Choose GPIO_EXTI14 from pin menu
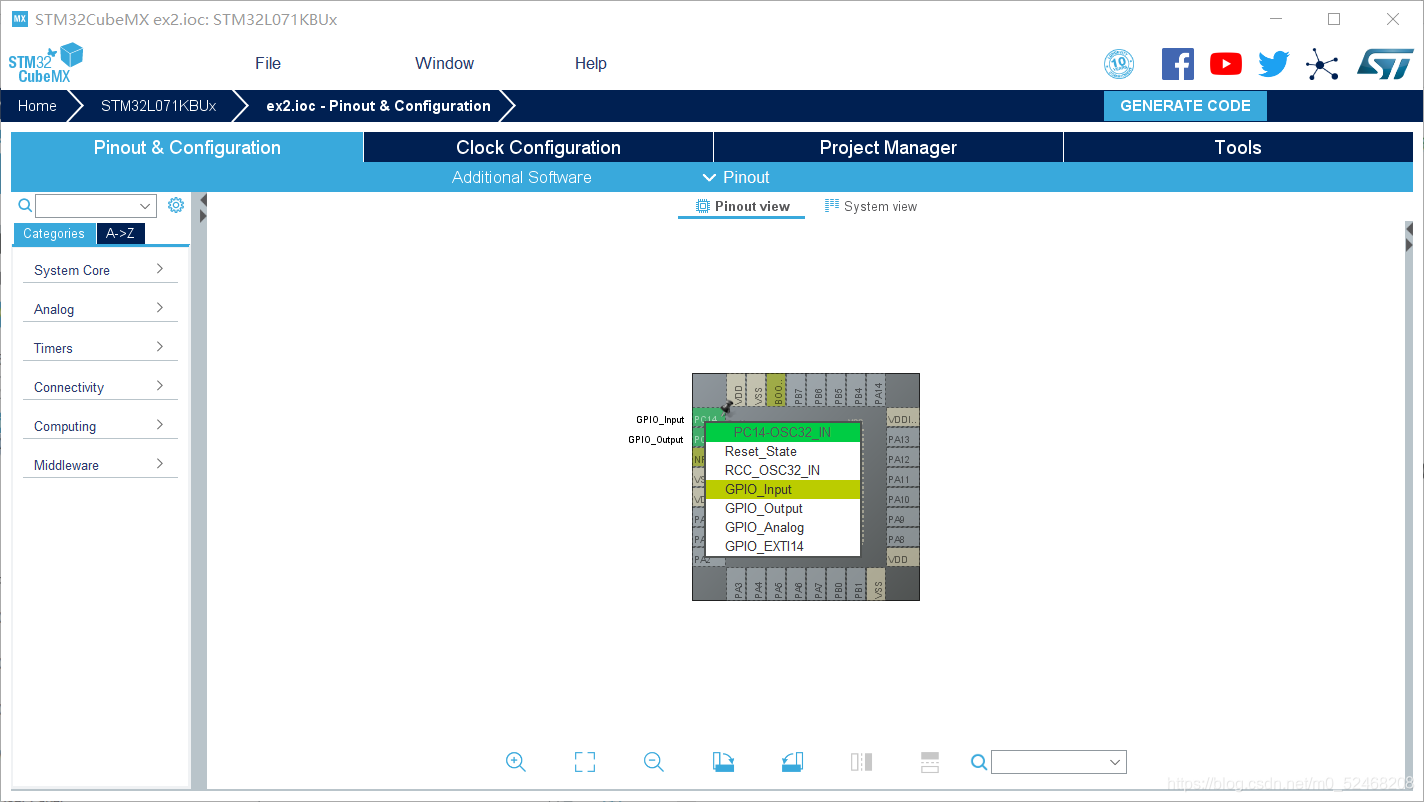 pos(783,546)
